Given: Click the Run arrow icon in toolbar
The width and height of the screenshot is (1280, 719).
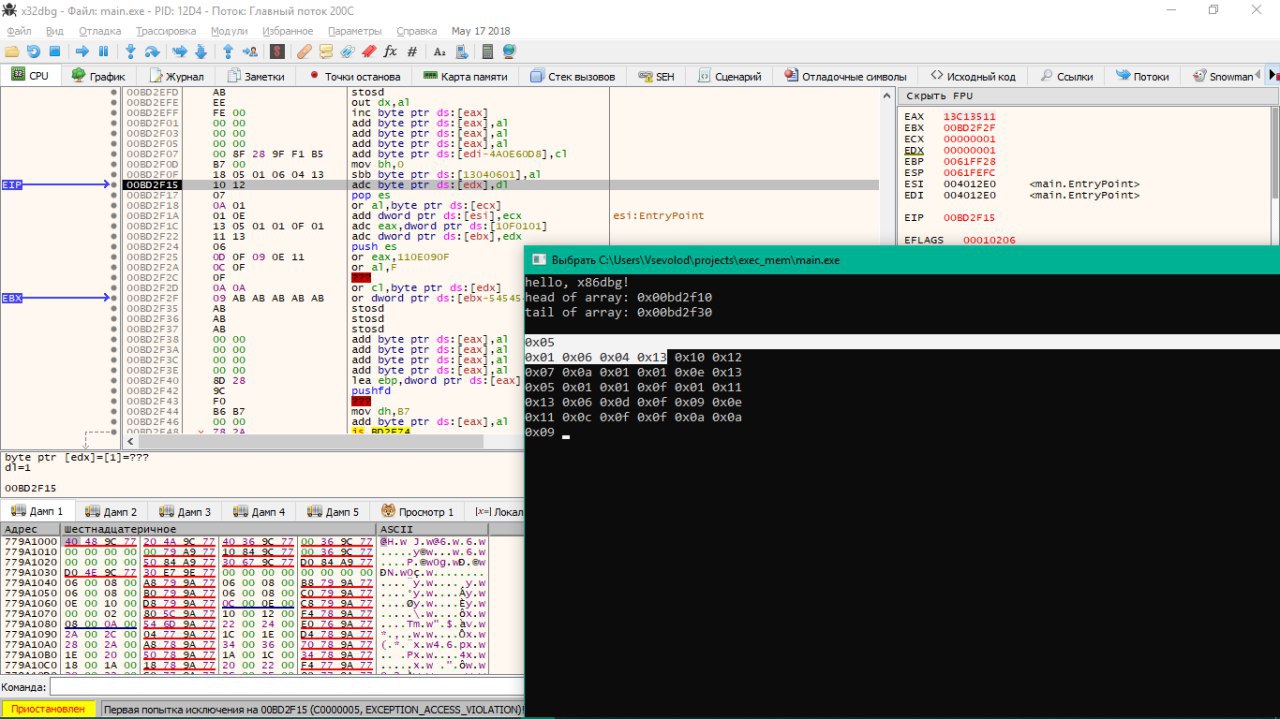Looking at the screenshot, I should coord(82,51).
